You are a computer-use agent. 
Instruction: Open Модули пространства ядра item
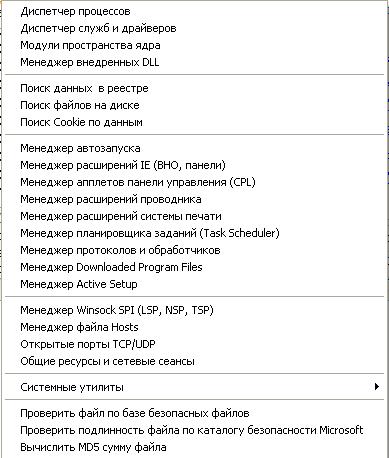(194, 46)
